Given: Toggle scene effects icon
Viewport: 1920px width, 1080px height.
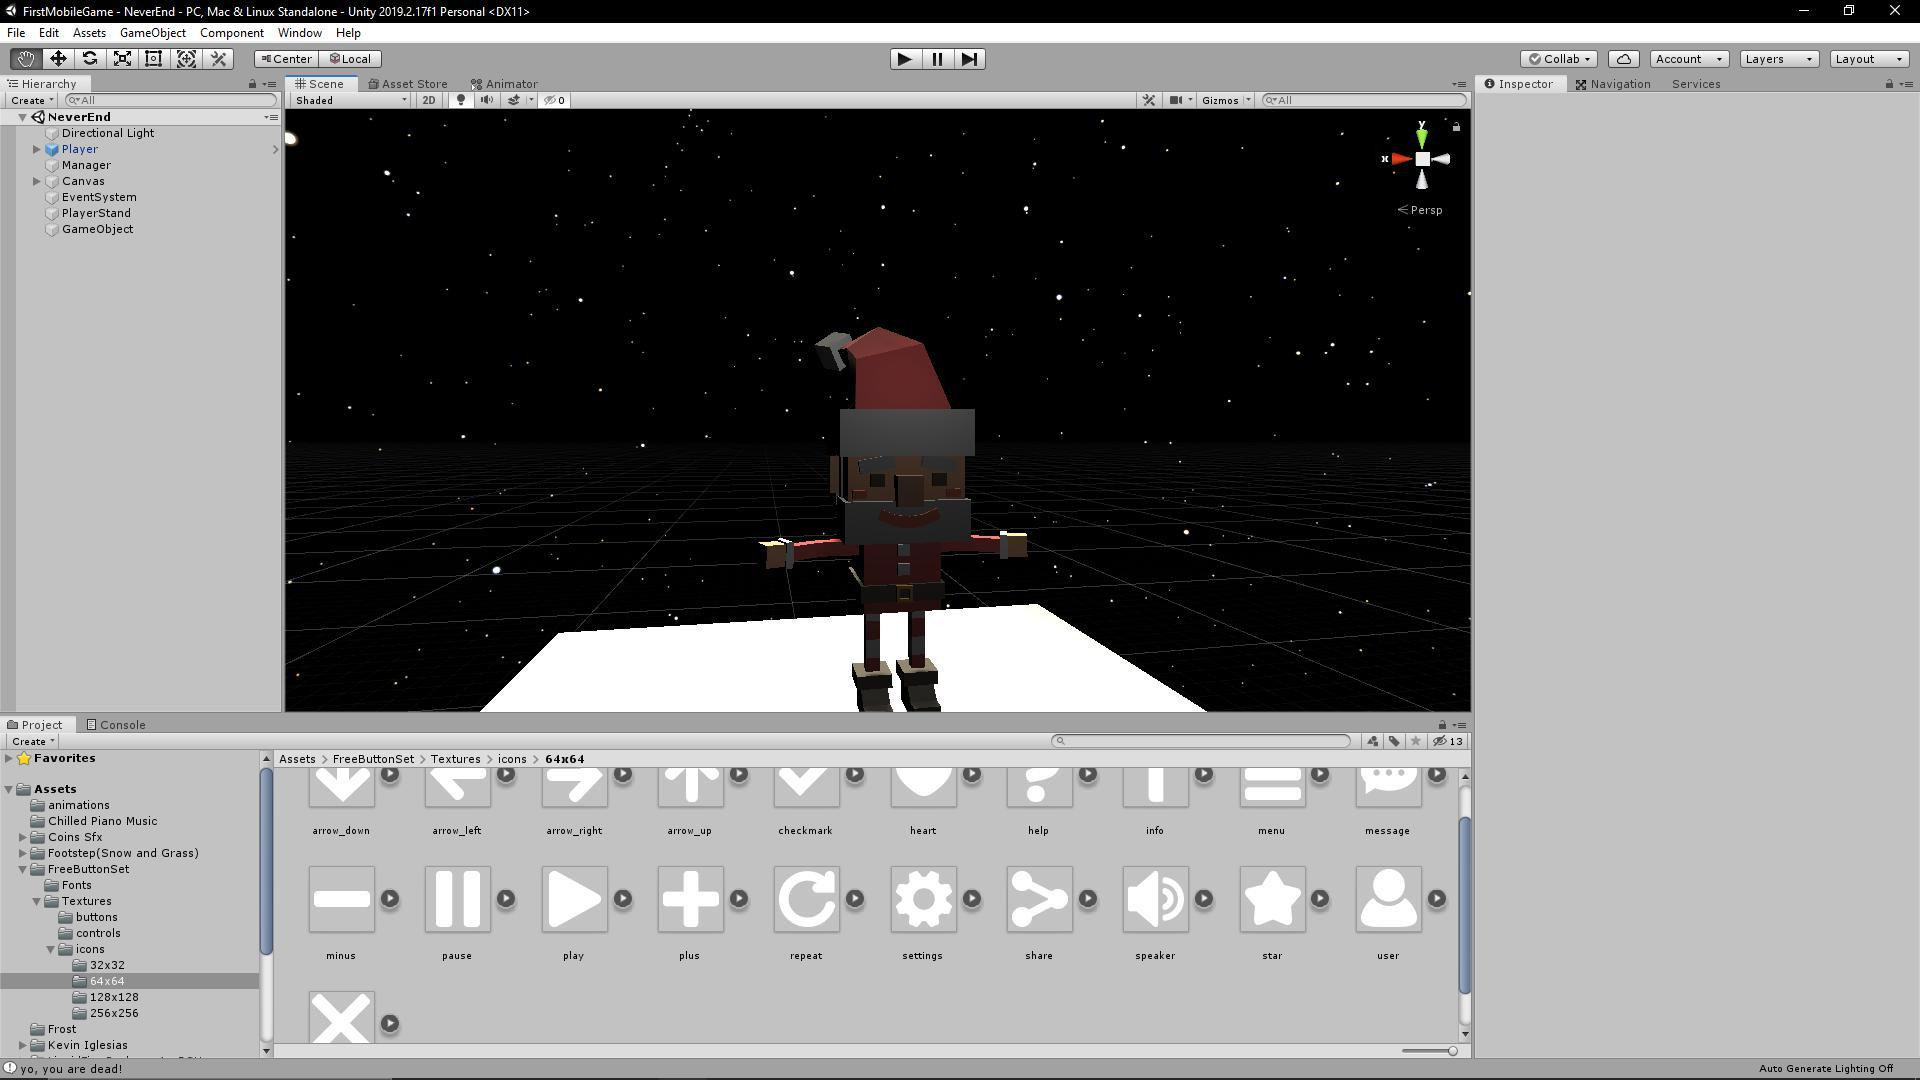Looking at the screenshot, I should [513, 100].
